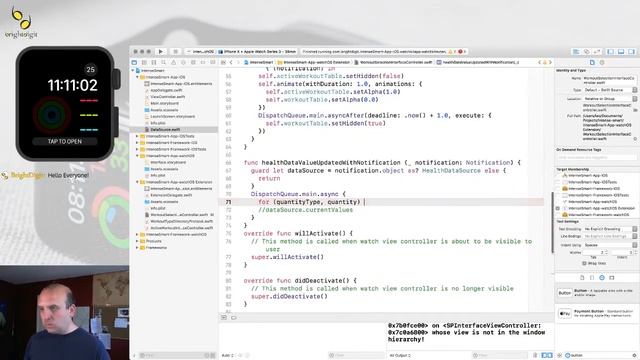Select the Version editor mode
Screen dimensions: 640x360
[x=597, y=52]
